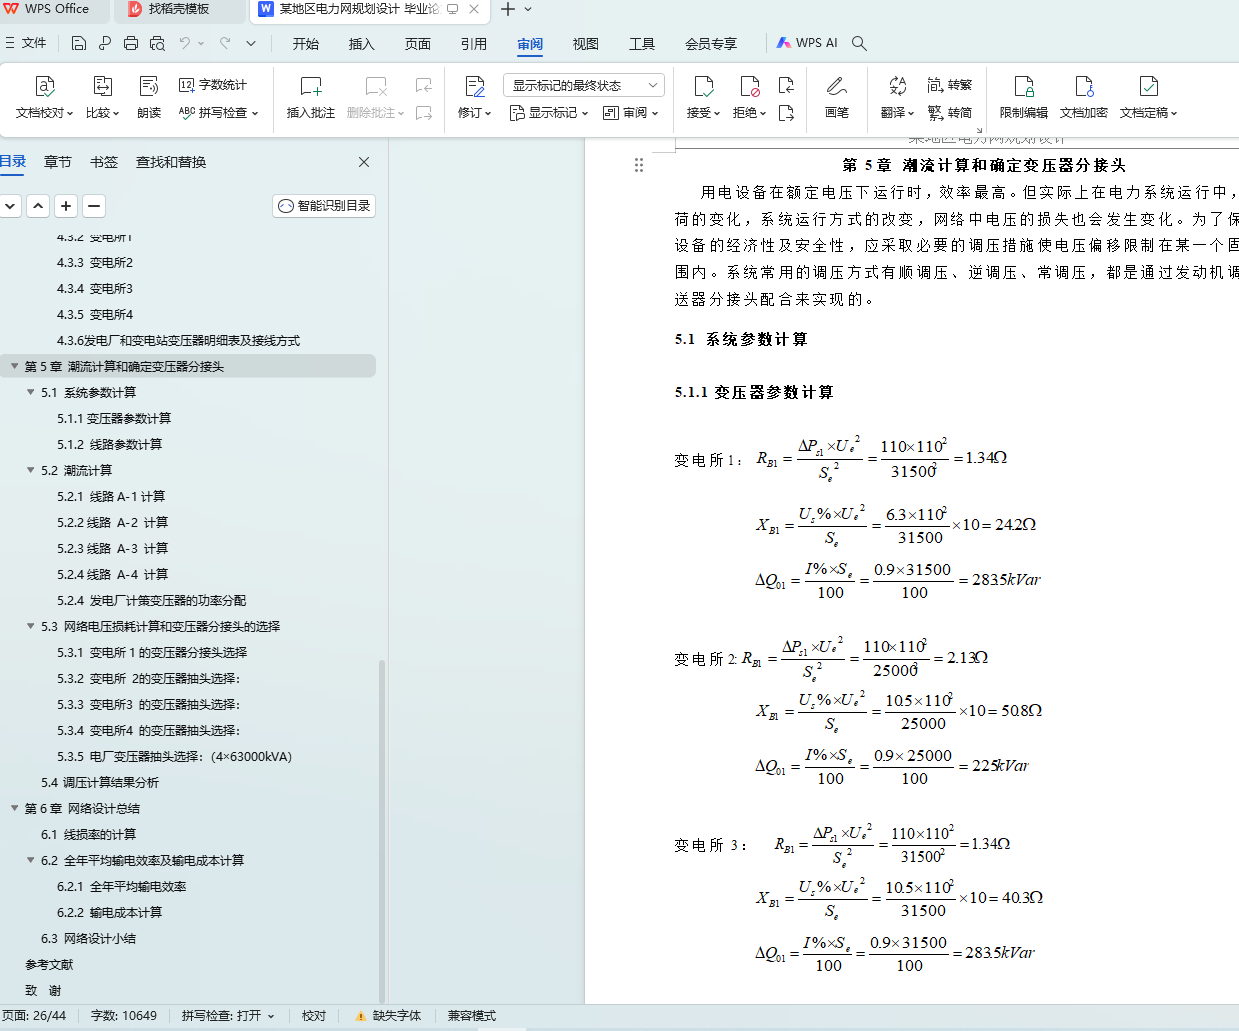Click 转繁 convert to traditional Chinese
This screenshot has height=1031, width=1239.
click(950, 85)
